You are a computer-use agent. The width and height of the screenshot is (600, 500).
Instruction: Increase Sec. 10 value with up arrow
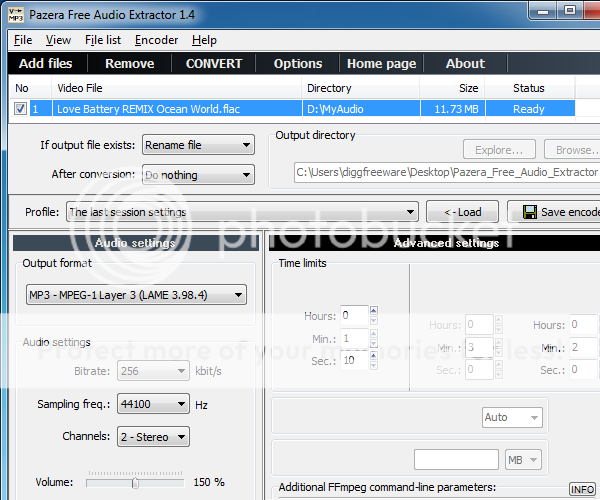[x=374, y=355]
